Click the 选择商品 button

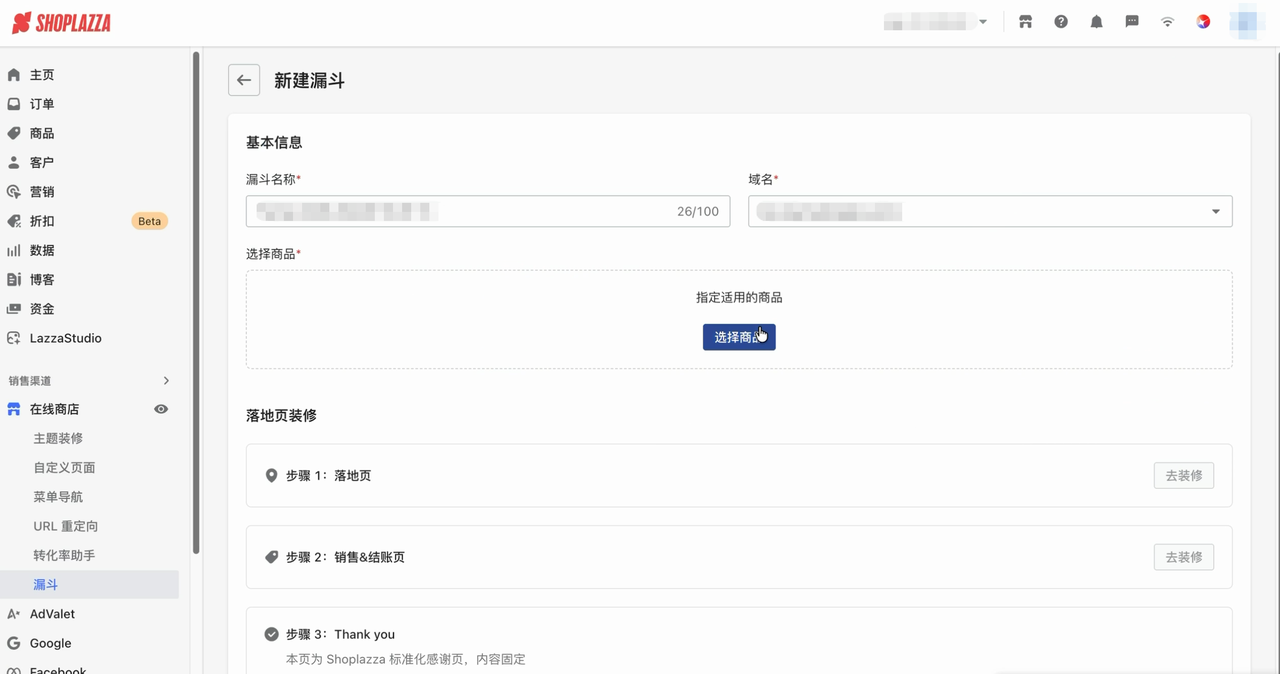(739, 337)
